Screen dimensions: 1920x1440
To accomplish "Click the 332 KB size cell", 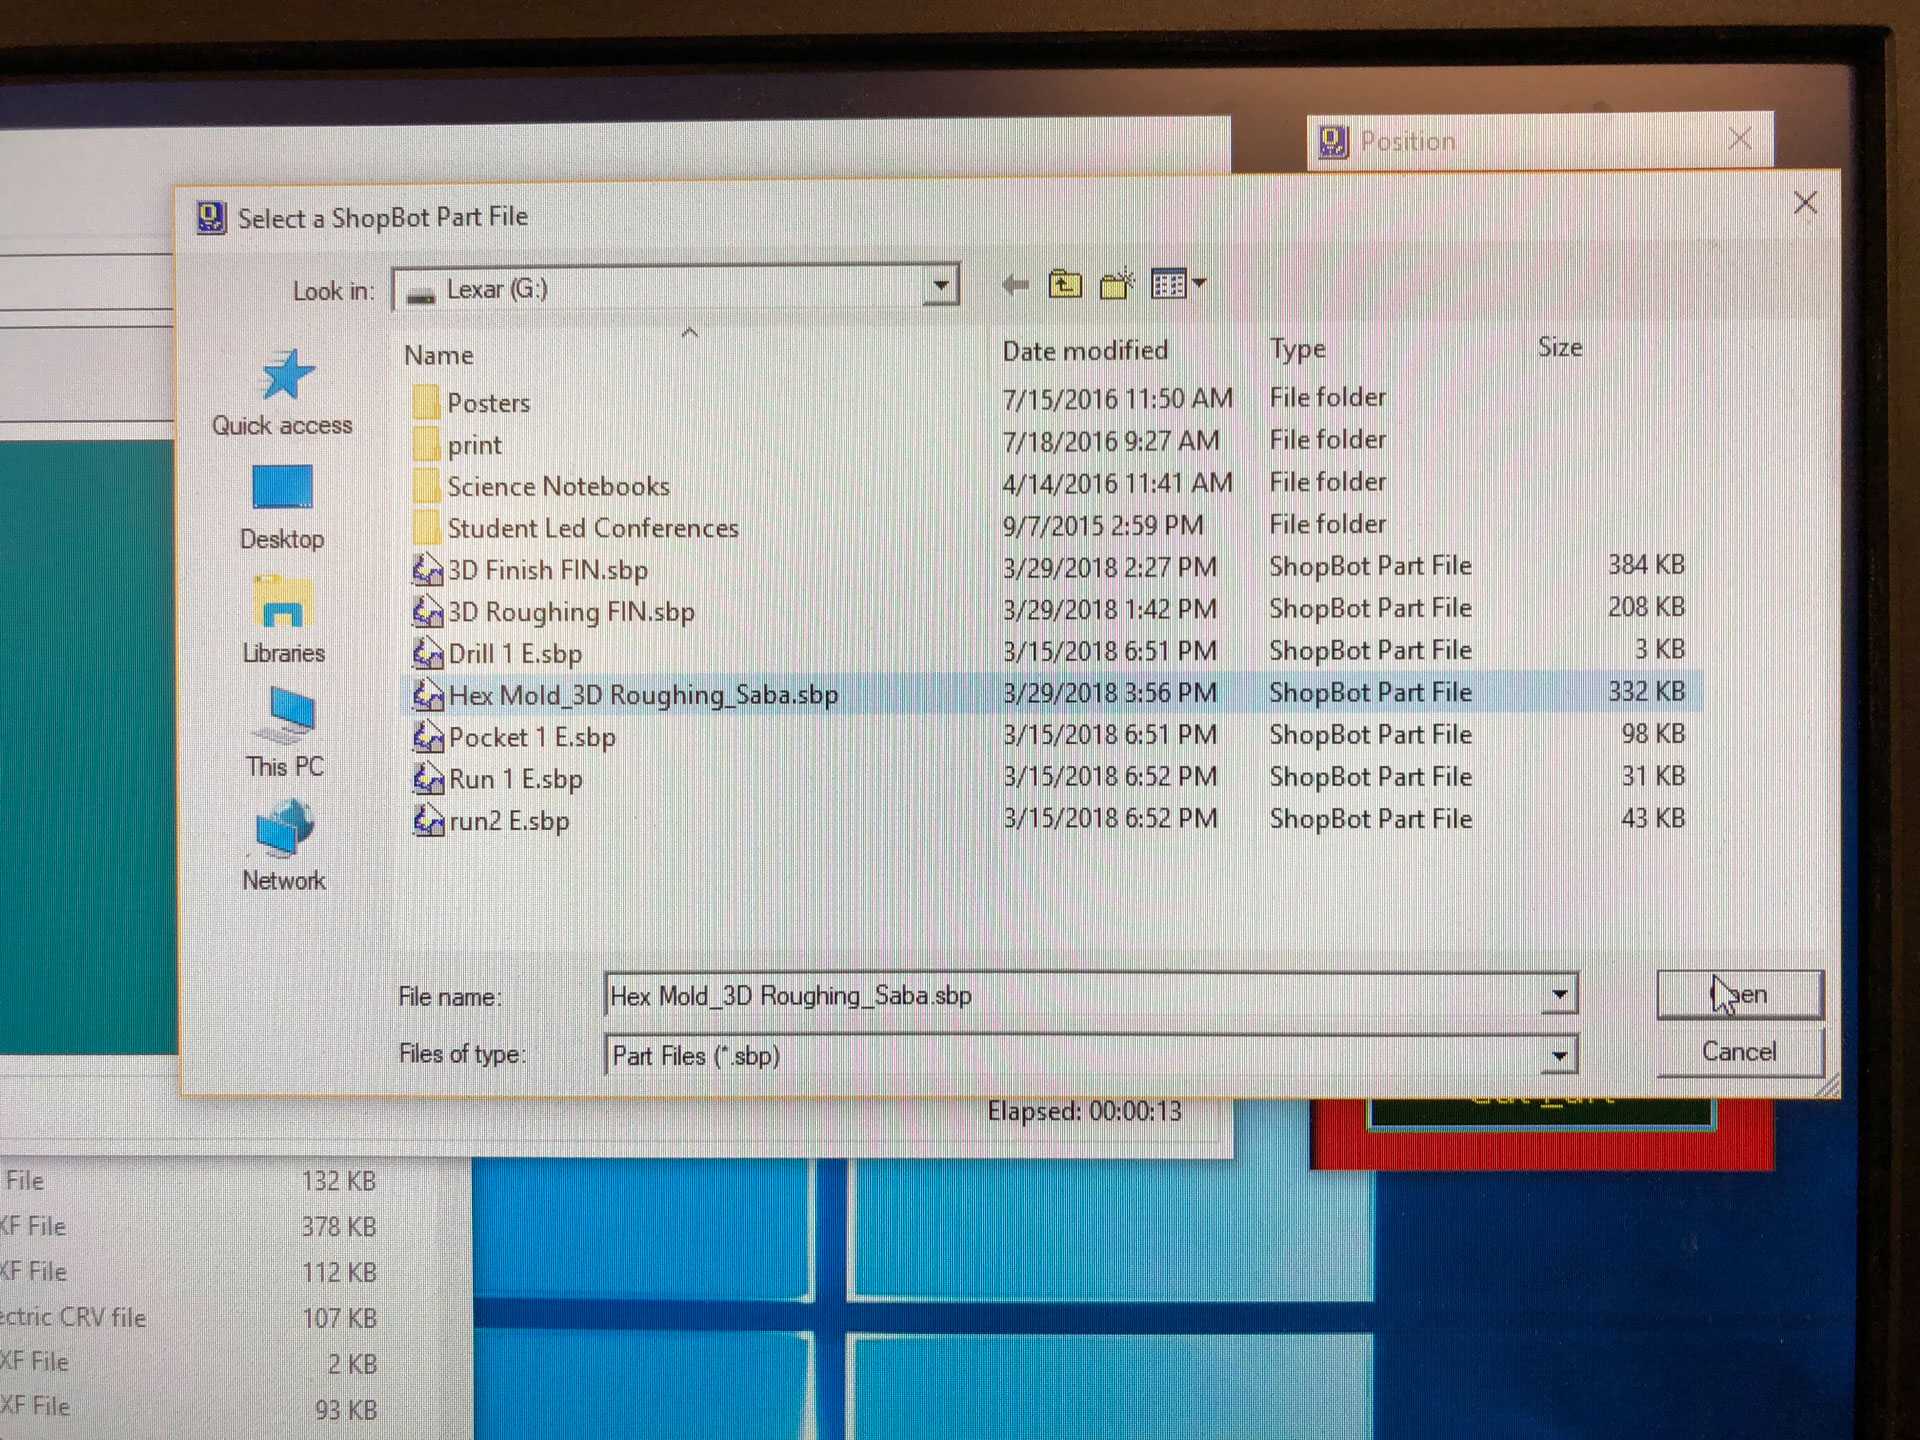I will [x=1646, y=691].
